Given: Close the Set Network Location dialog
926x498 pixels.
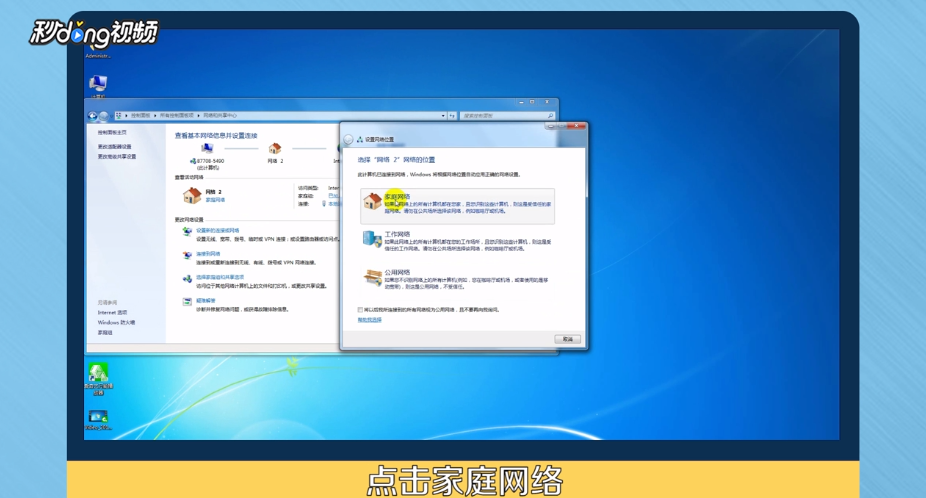Looking at the screenshot, I should 576,126.
